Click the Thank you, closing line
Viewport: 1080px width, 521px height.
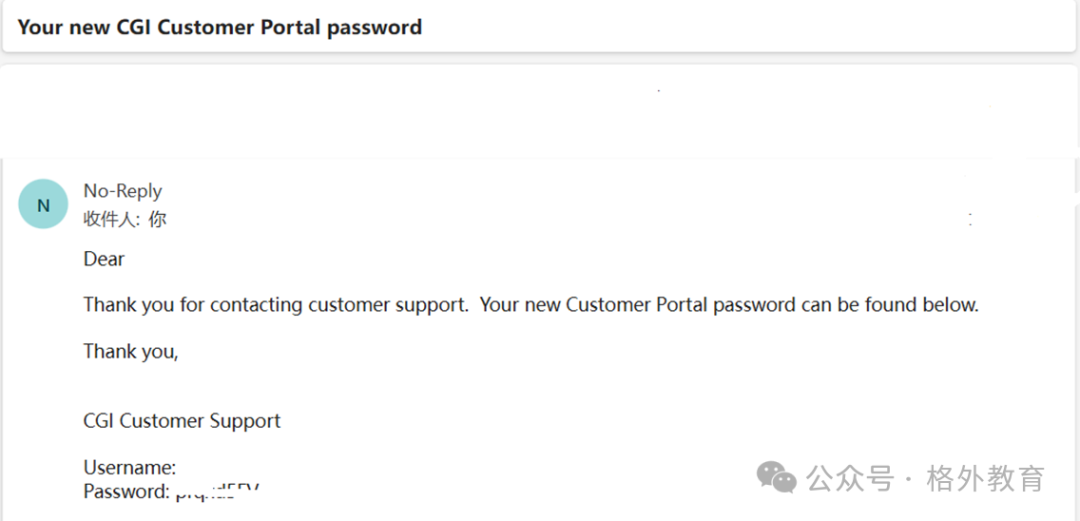click(x=131, y=351)
